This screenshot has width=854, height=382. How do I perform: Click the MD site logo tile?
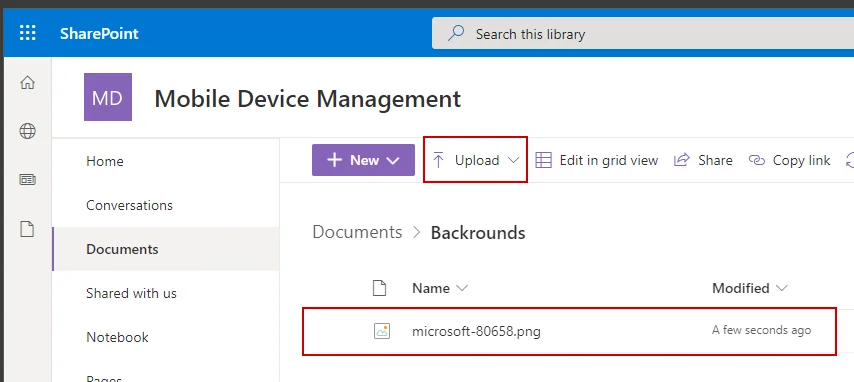pyautogui.click(x=108, y=97)
